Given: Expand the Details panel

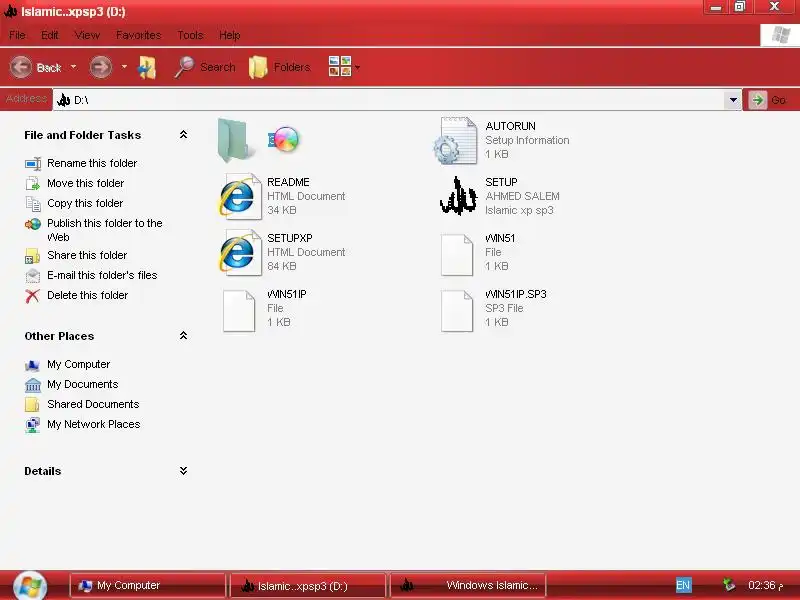Looking at the screenshot, I should pyautogui.click(x=183, y=471).
